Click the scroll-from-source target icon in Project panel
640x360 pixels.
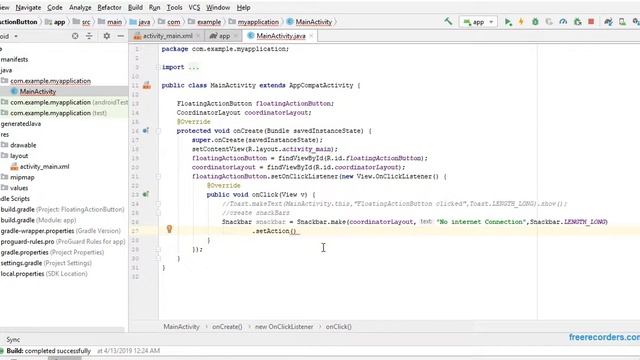pos(75,36)
